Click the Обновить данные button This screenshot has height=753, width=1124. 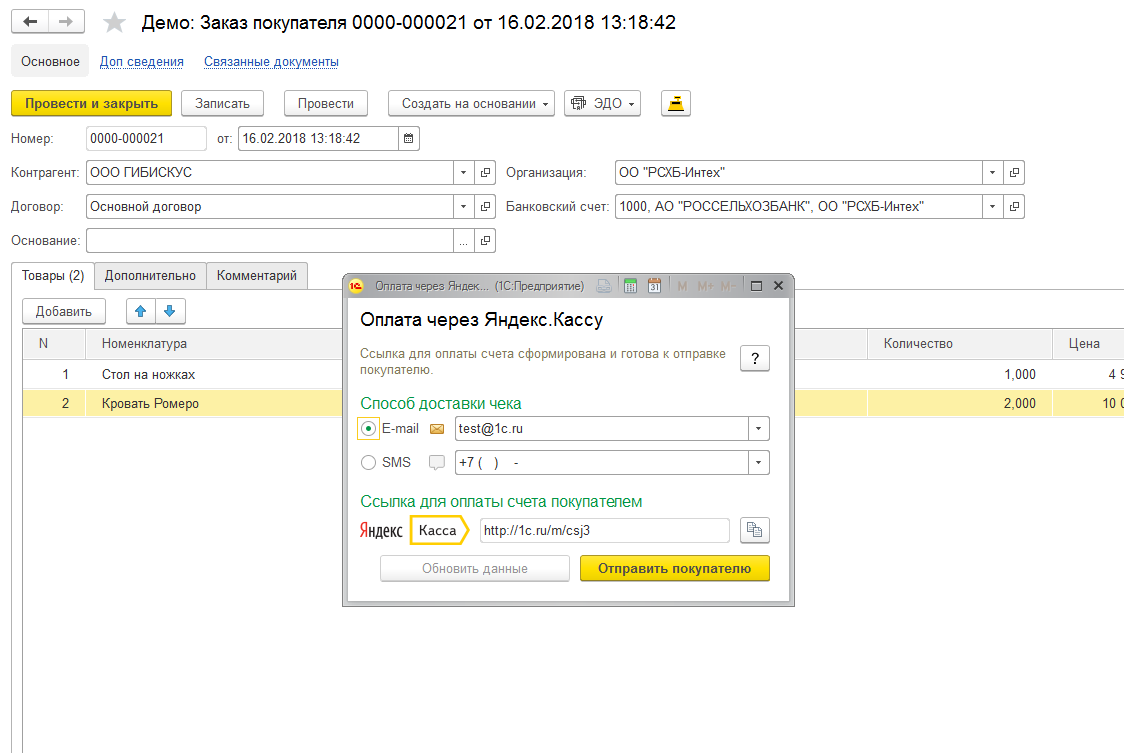tap(475, 569)
